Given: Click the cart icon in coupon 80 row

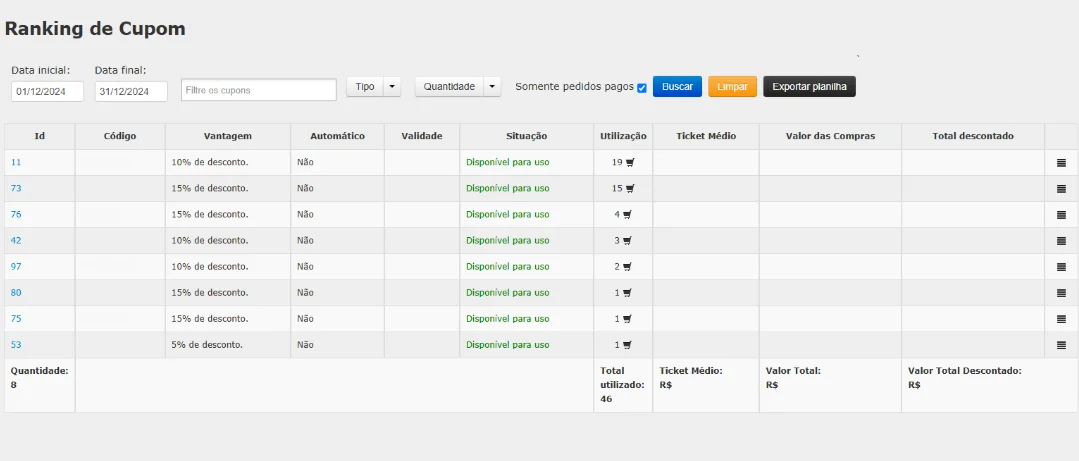Looking at the screenshot, I should click(627, 292).
